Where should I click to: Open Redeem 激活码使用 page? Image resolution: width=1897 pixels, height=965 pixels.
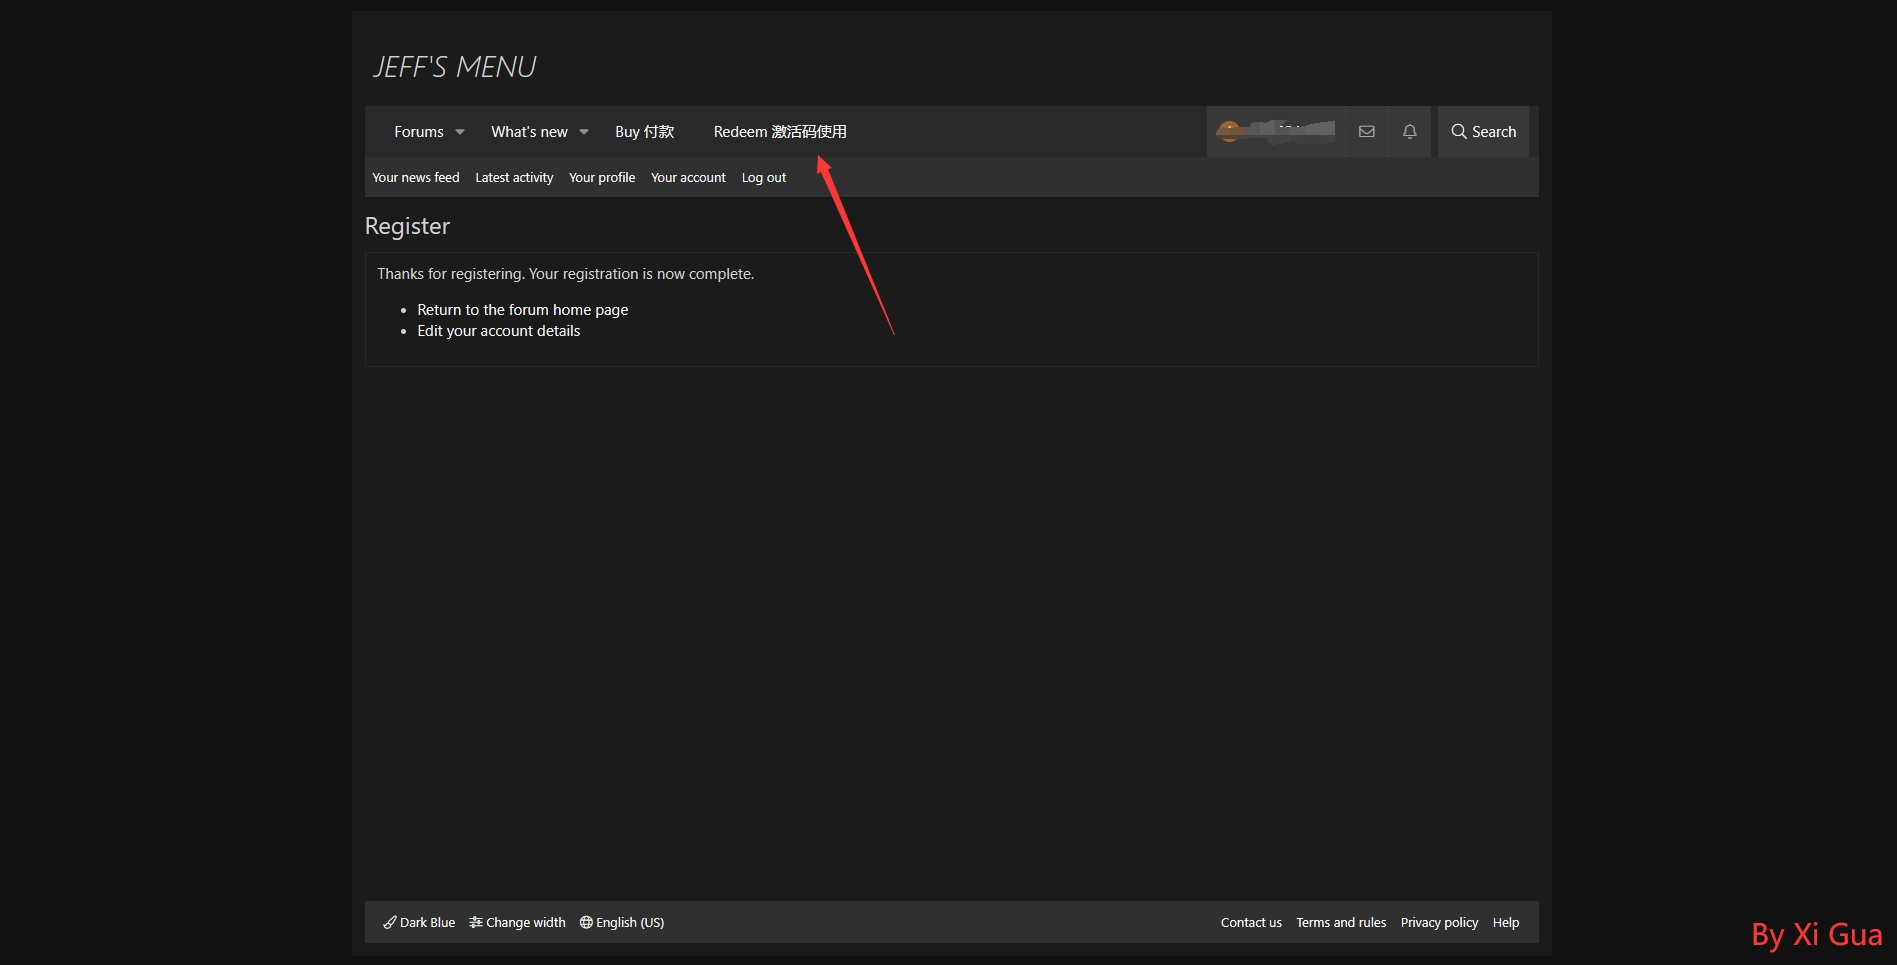779,132
